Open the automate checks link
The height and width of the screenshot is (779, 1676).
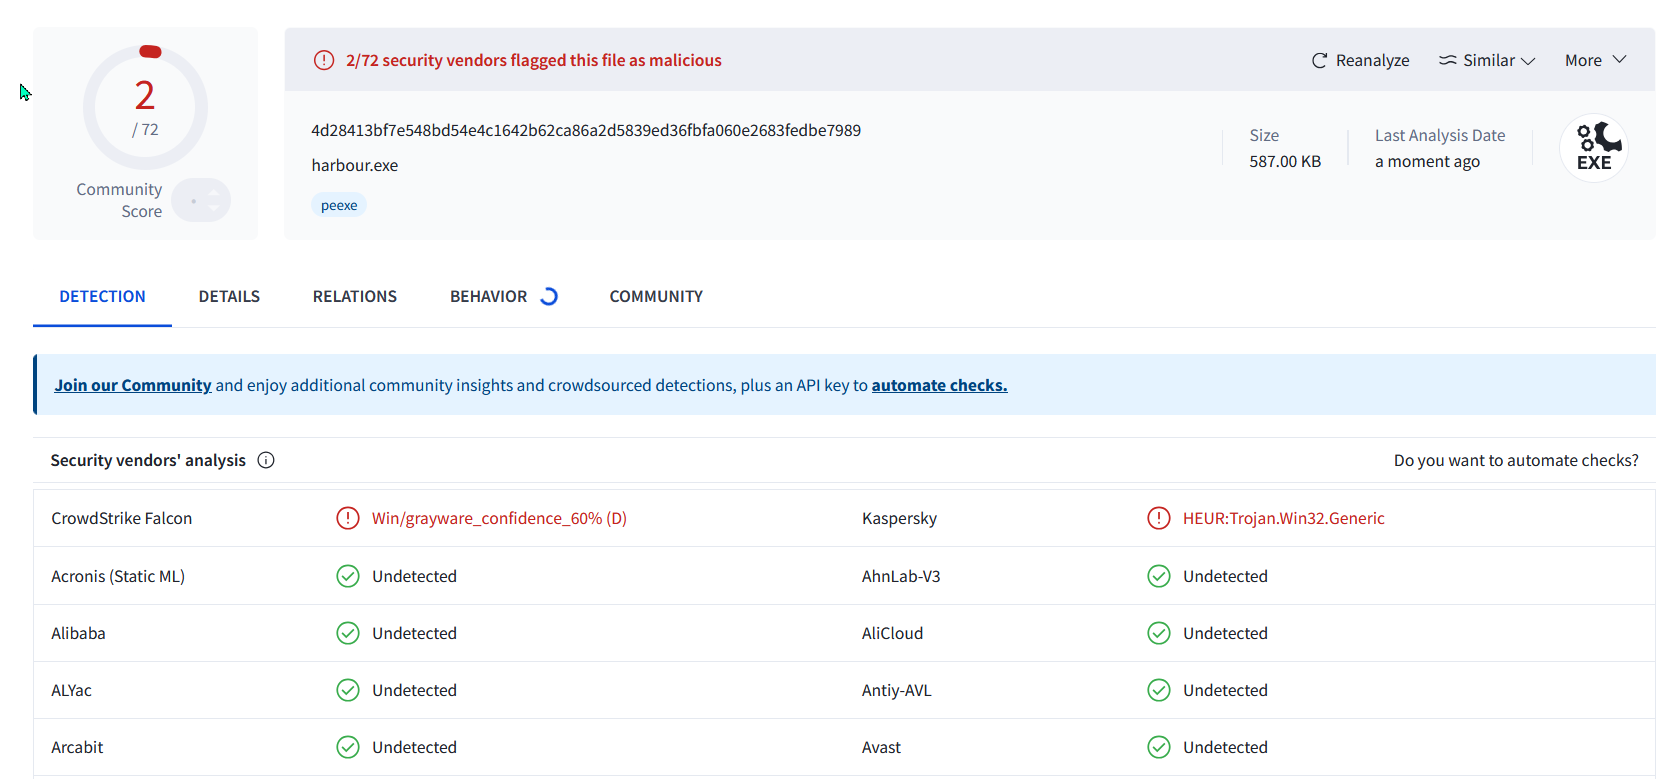[x=939, y=385]
